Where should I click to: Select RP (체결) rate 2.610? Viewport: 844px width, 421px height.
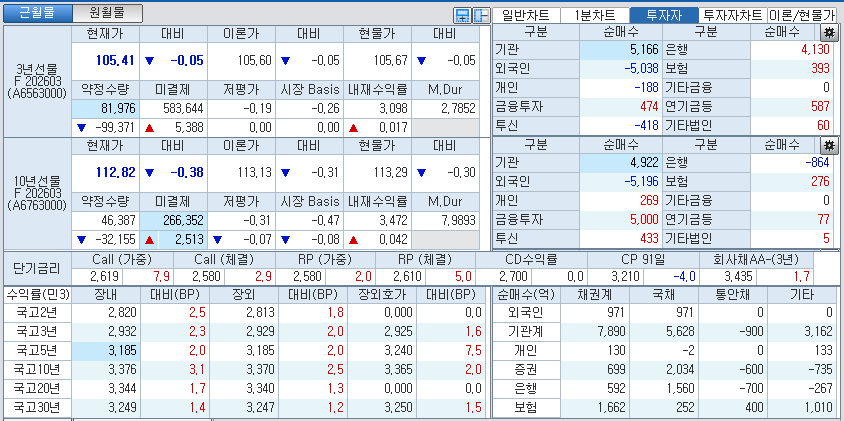coord(402,277)
